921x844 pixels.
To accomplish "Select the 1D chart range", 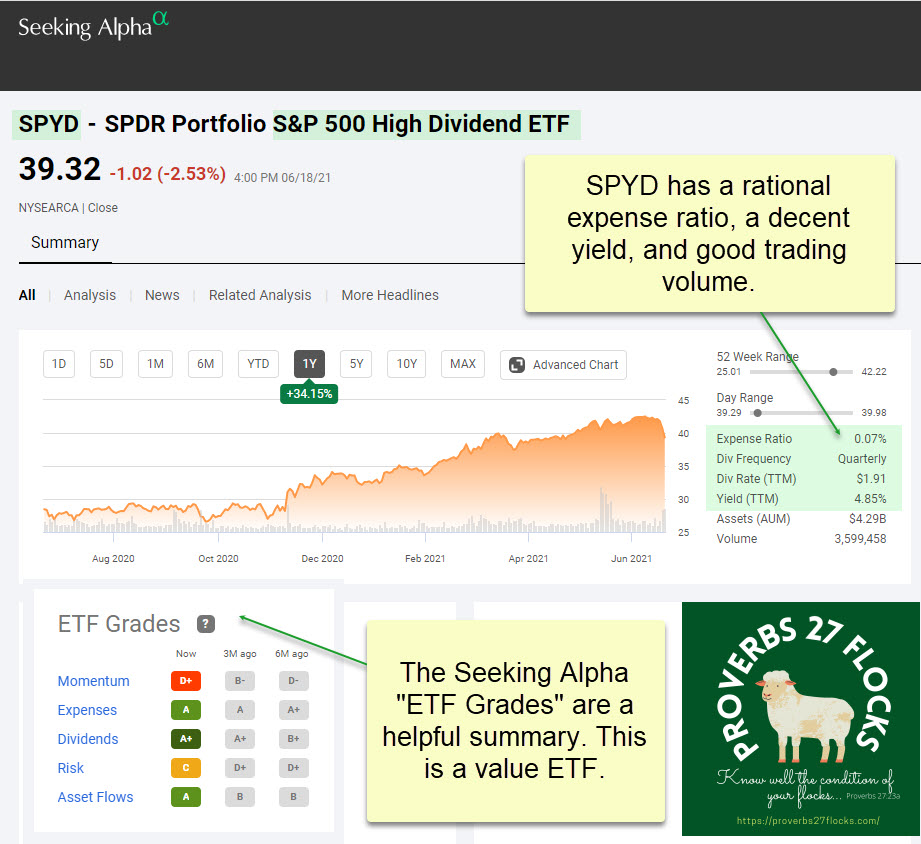I will point(59,364).
